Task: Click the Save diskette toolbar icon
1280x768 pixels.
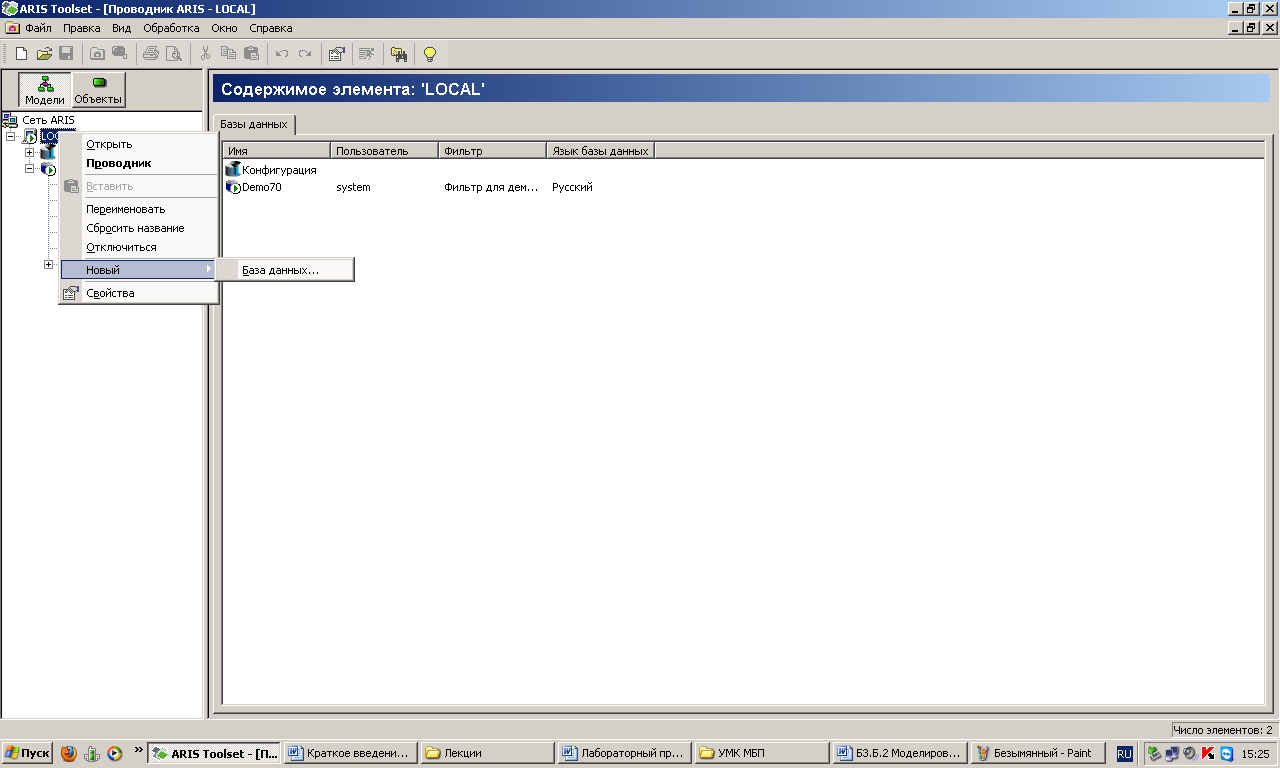Action: (66, 54)
